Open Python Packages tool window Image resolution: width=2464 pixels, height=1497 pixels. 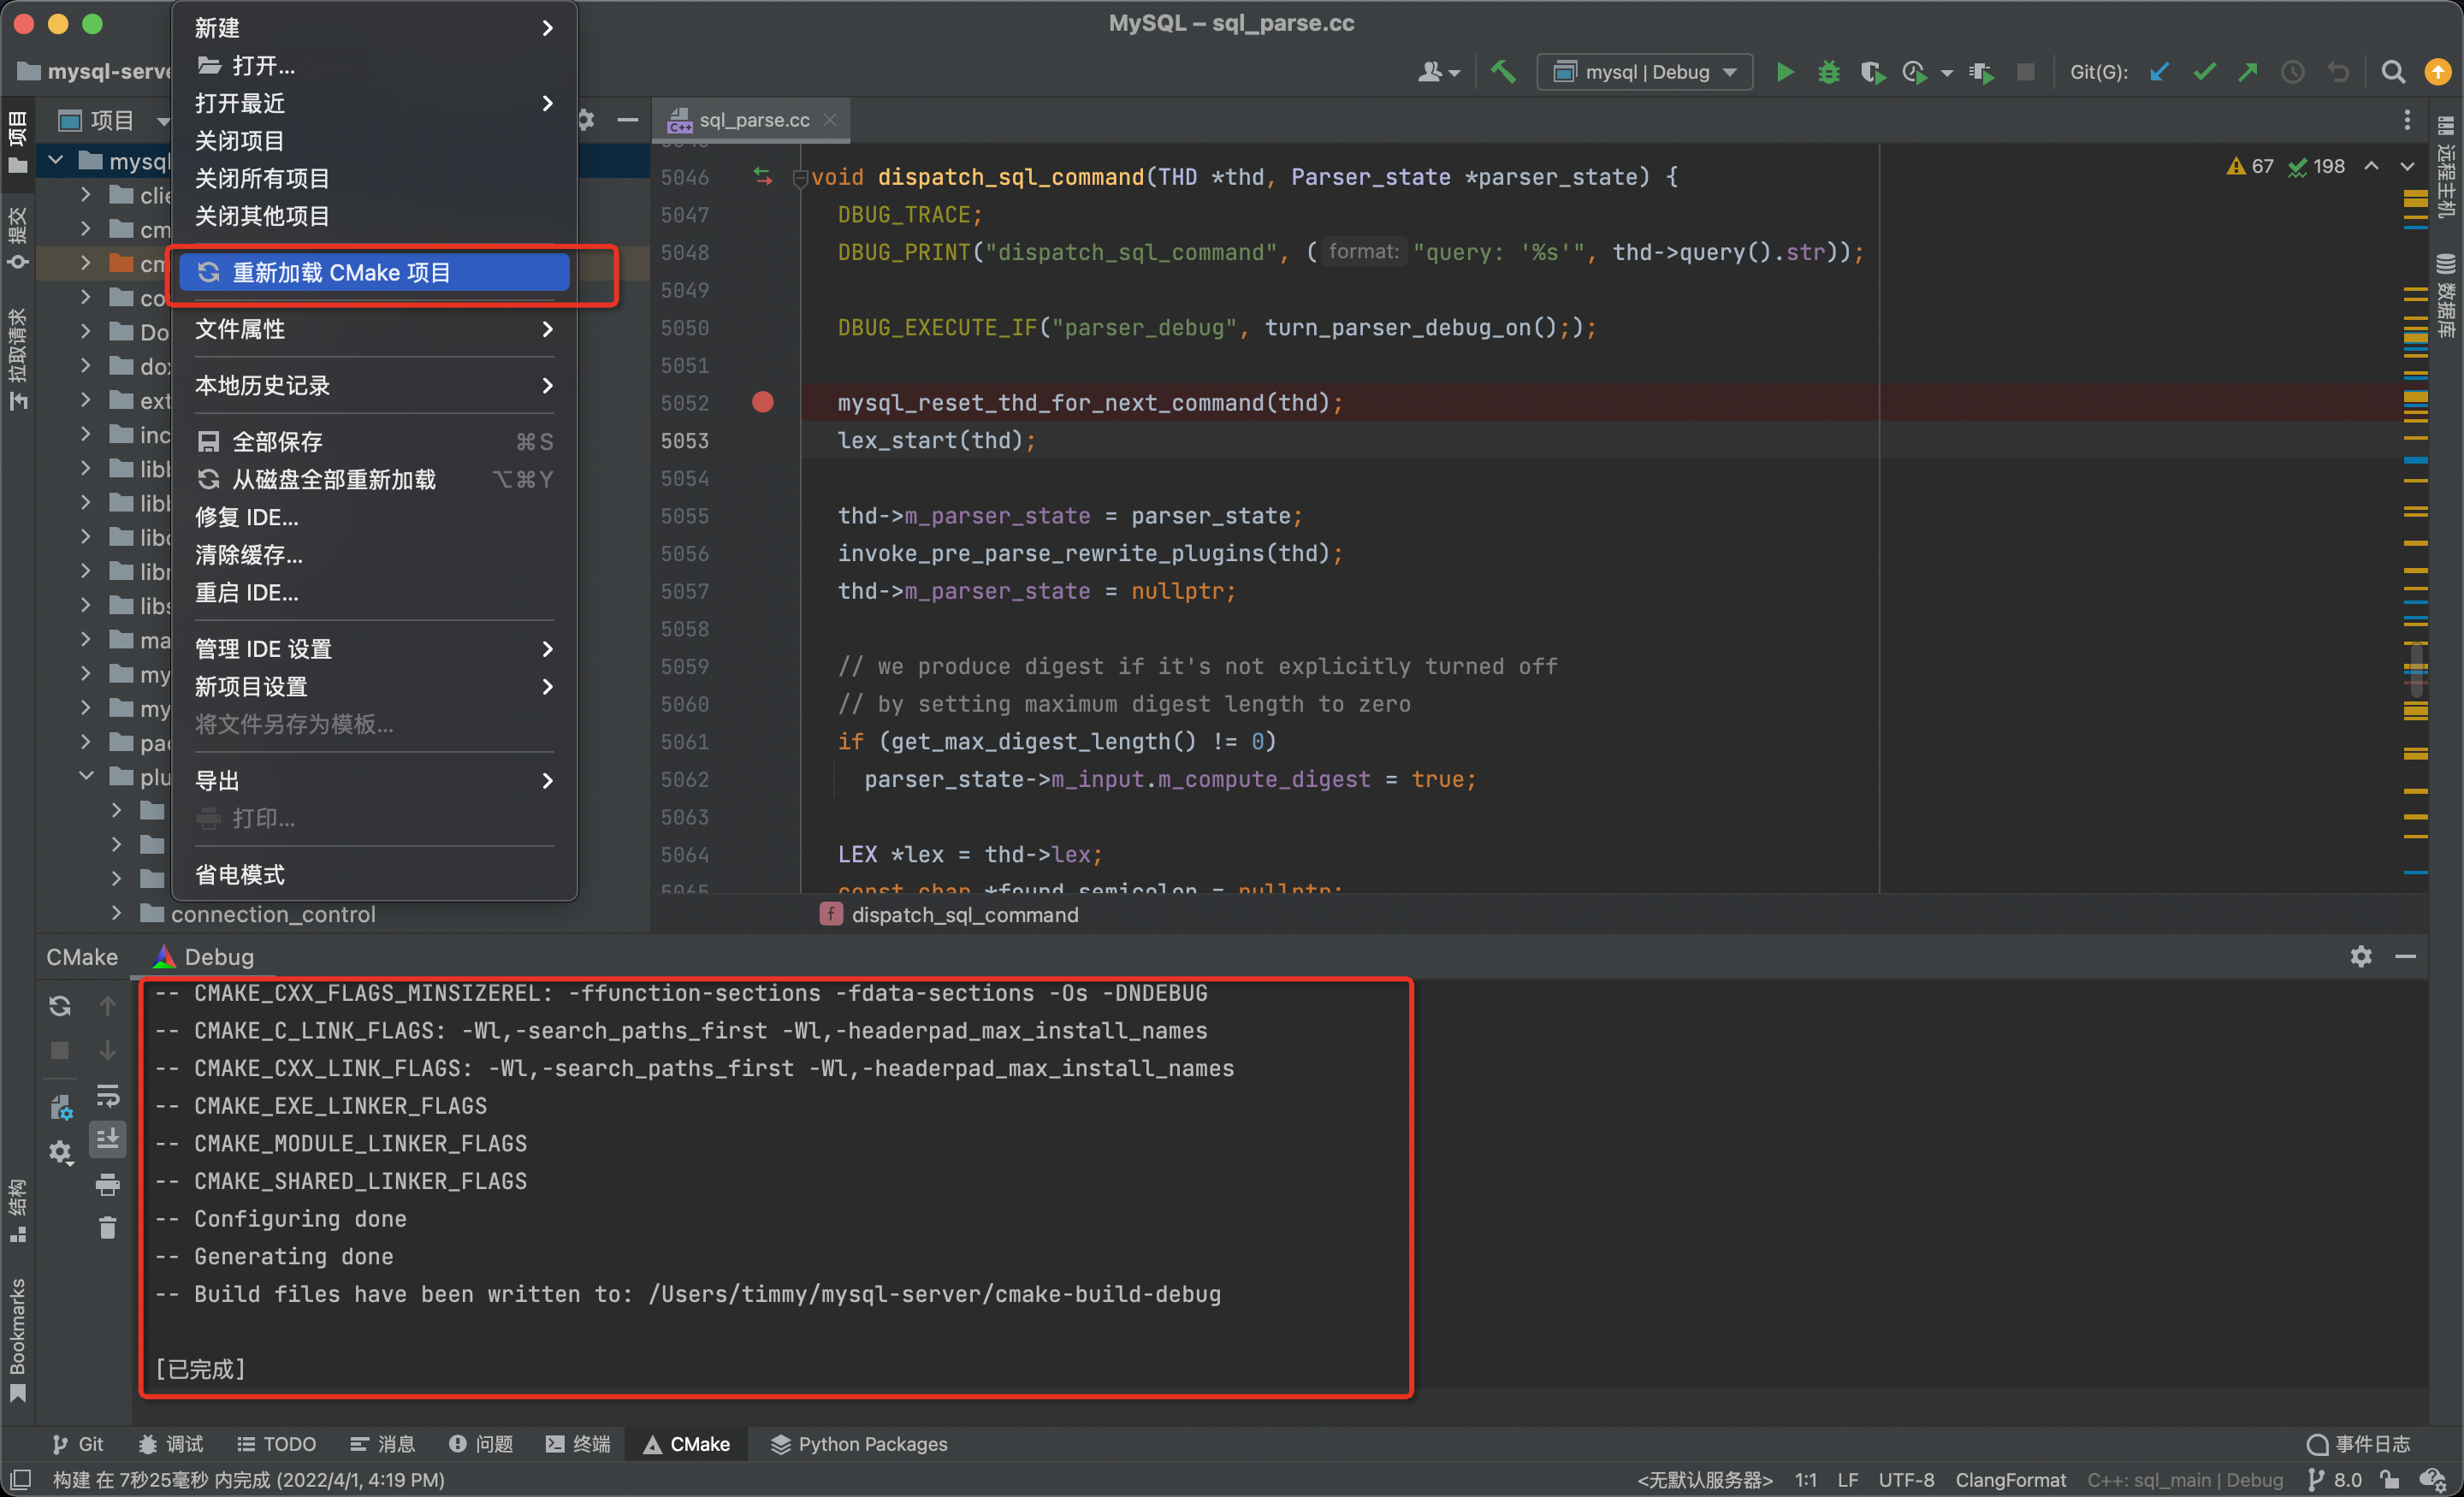click(858, 1443)
